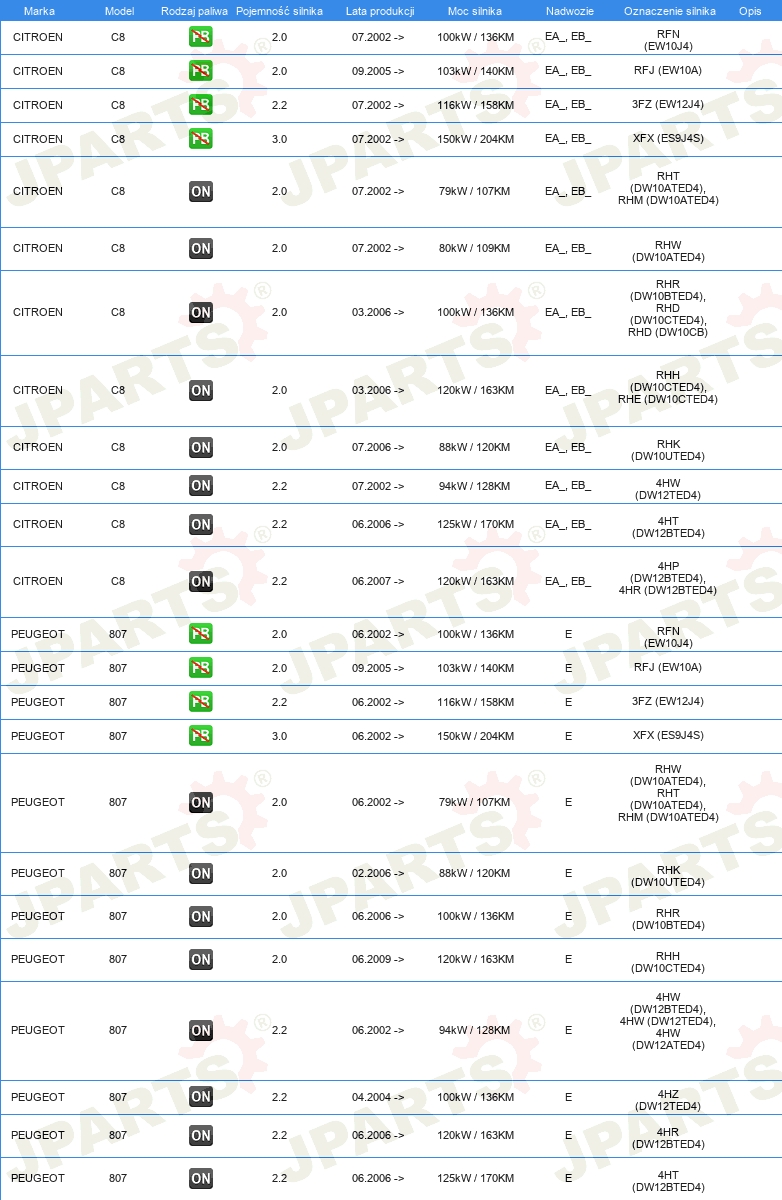Click 'EA_, EB_' in the Citroen 80kW / 109KM row

tap(568, 248)
